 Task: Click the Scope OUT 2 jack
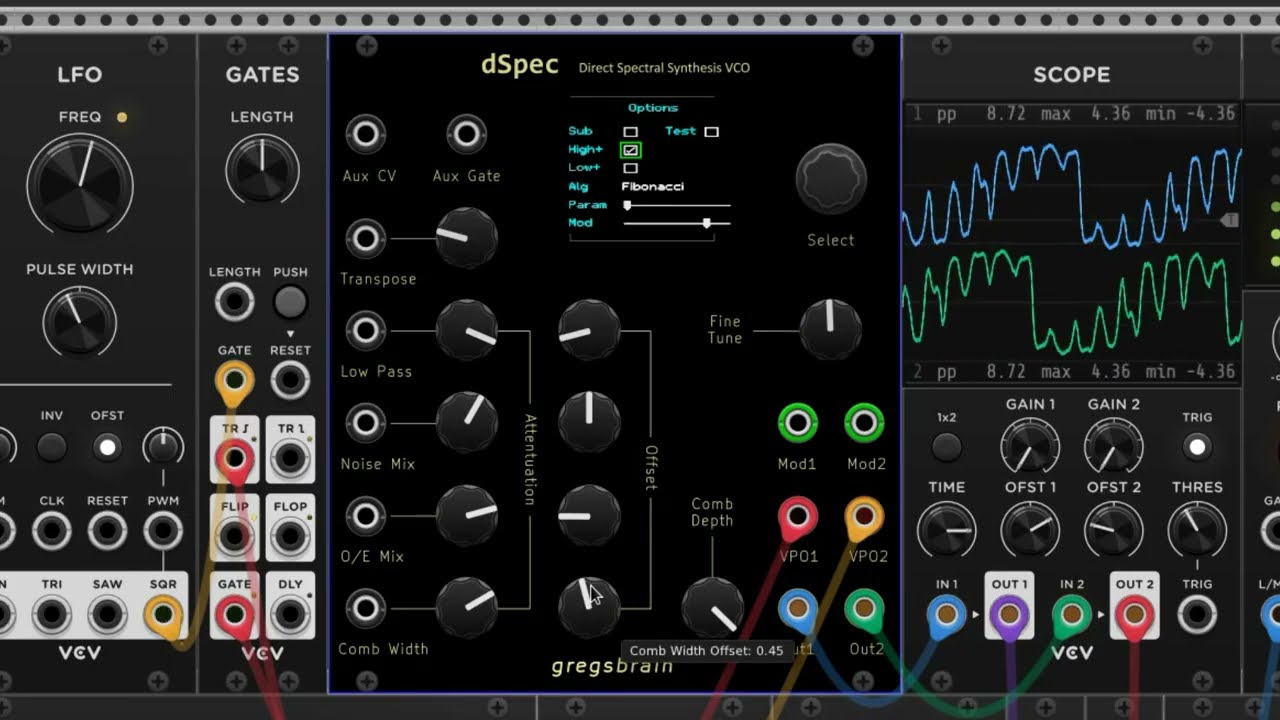[x=1134, y=614]
